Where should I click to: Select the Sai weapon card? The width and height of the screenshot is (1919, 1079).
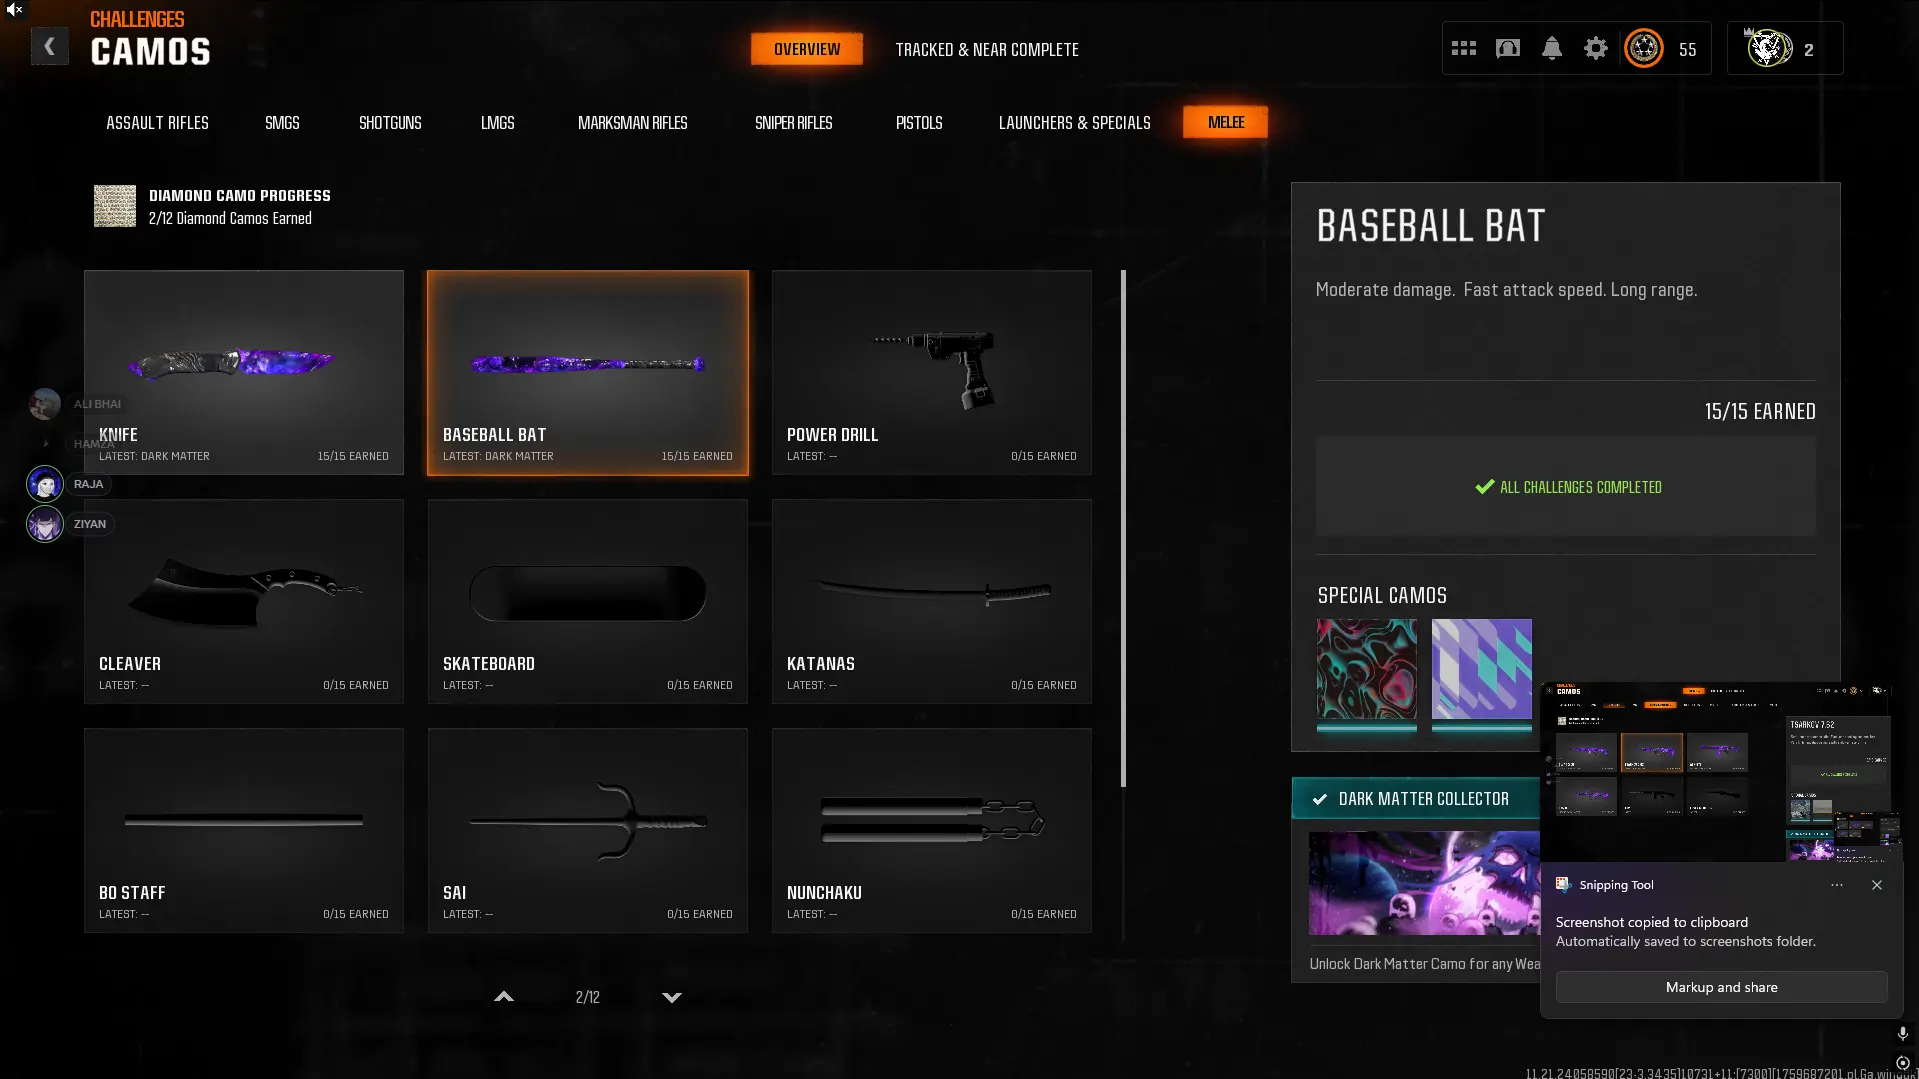point(588,830)
